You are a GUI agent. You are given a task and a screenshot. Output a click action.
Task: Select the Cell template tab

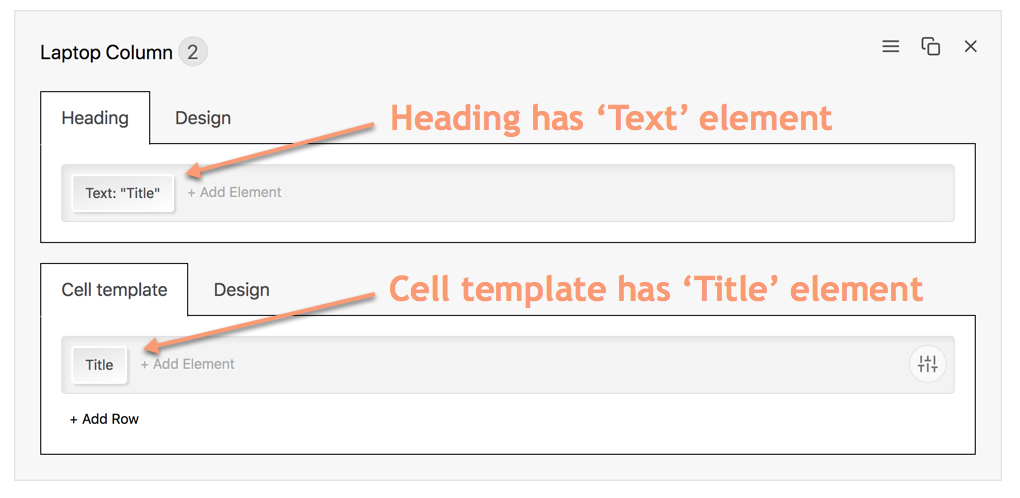(x=114, y=290)
